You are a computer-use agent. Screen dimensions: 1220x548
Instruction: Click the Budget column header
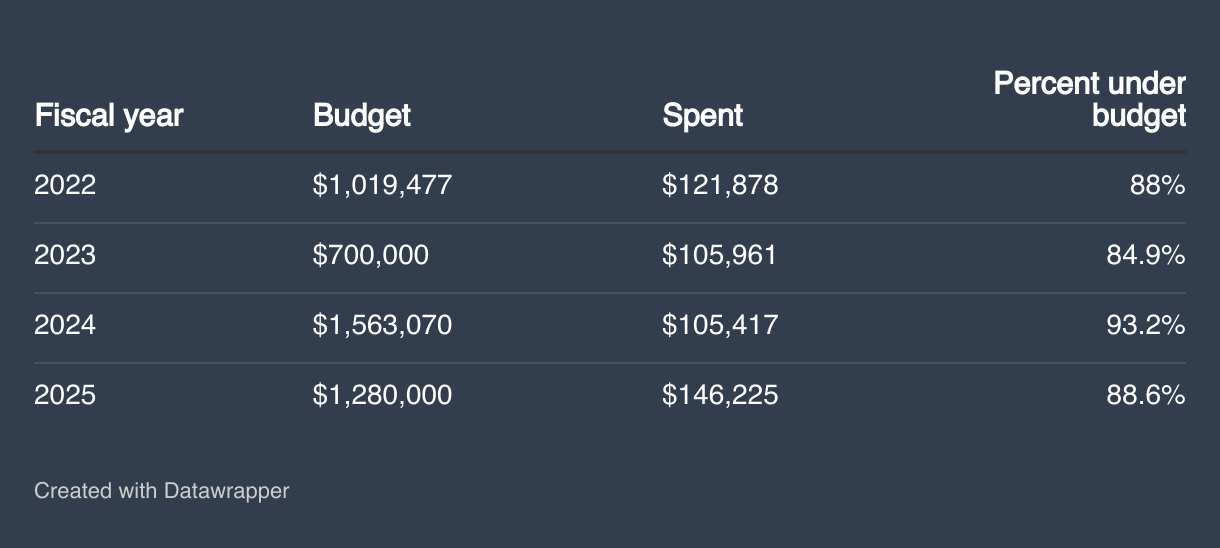coord(362,116)
